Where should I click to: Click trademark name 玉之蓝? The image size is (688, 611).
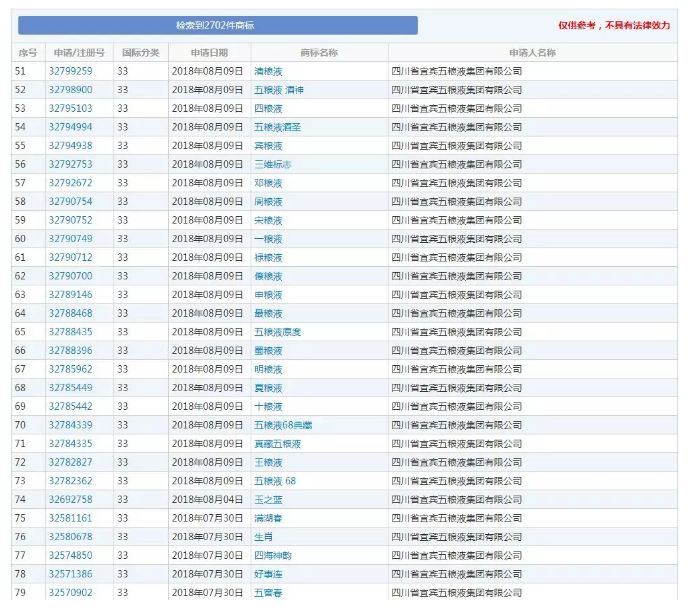[x=268, y=500]
